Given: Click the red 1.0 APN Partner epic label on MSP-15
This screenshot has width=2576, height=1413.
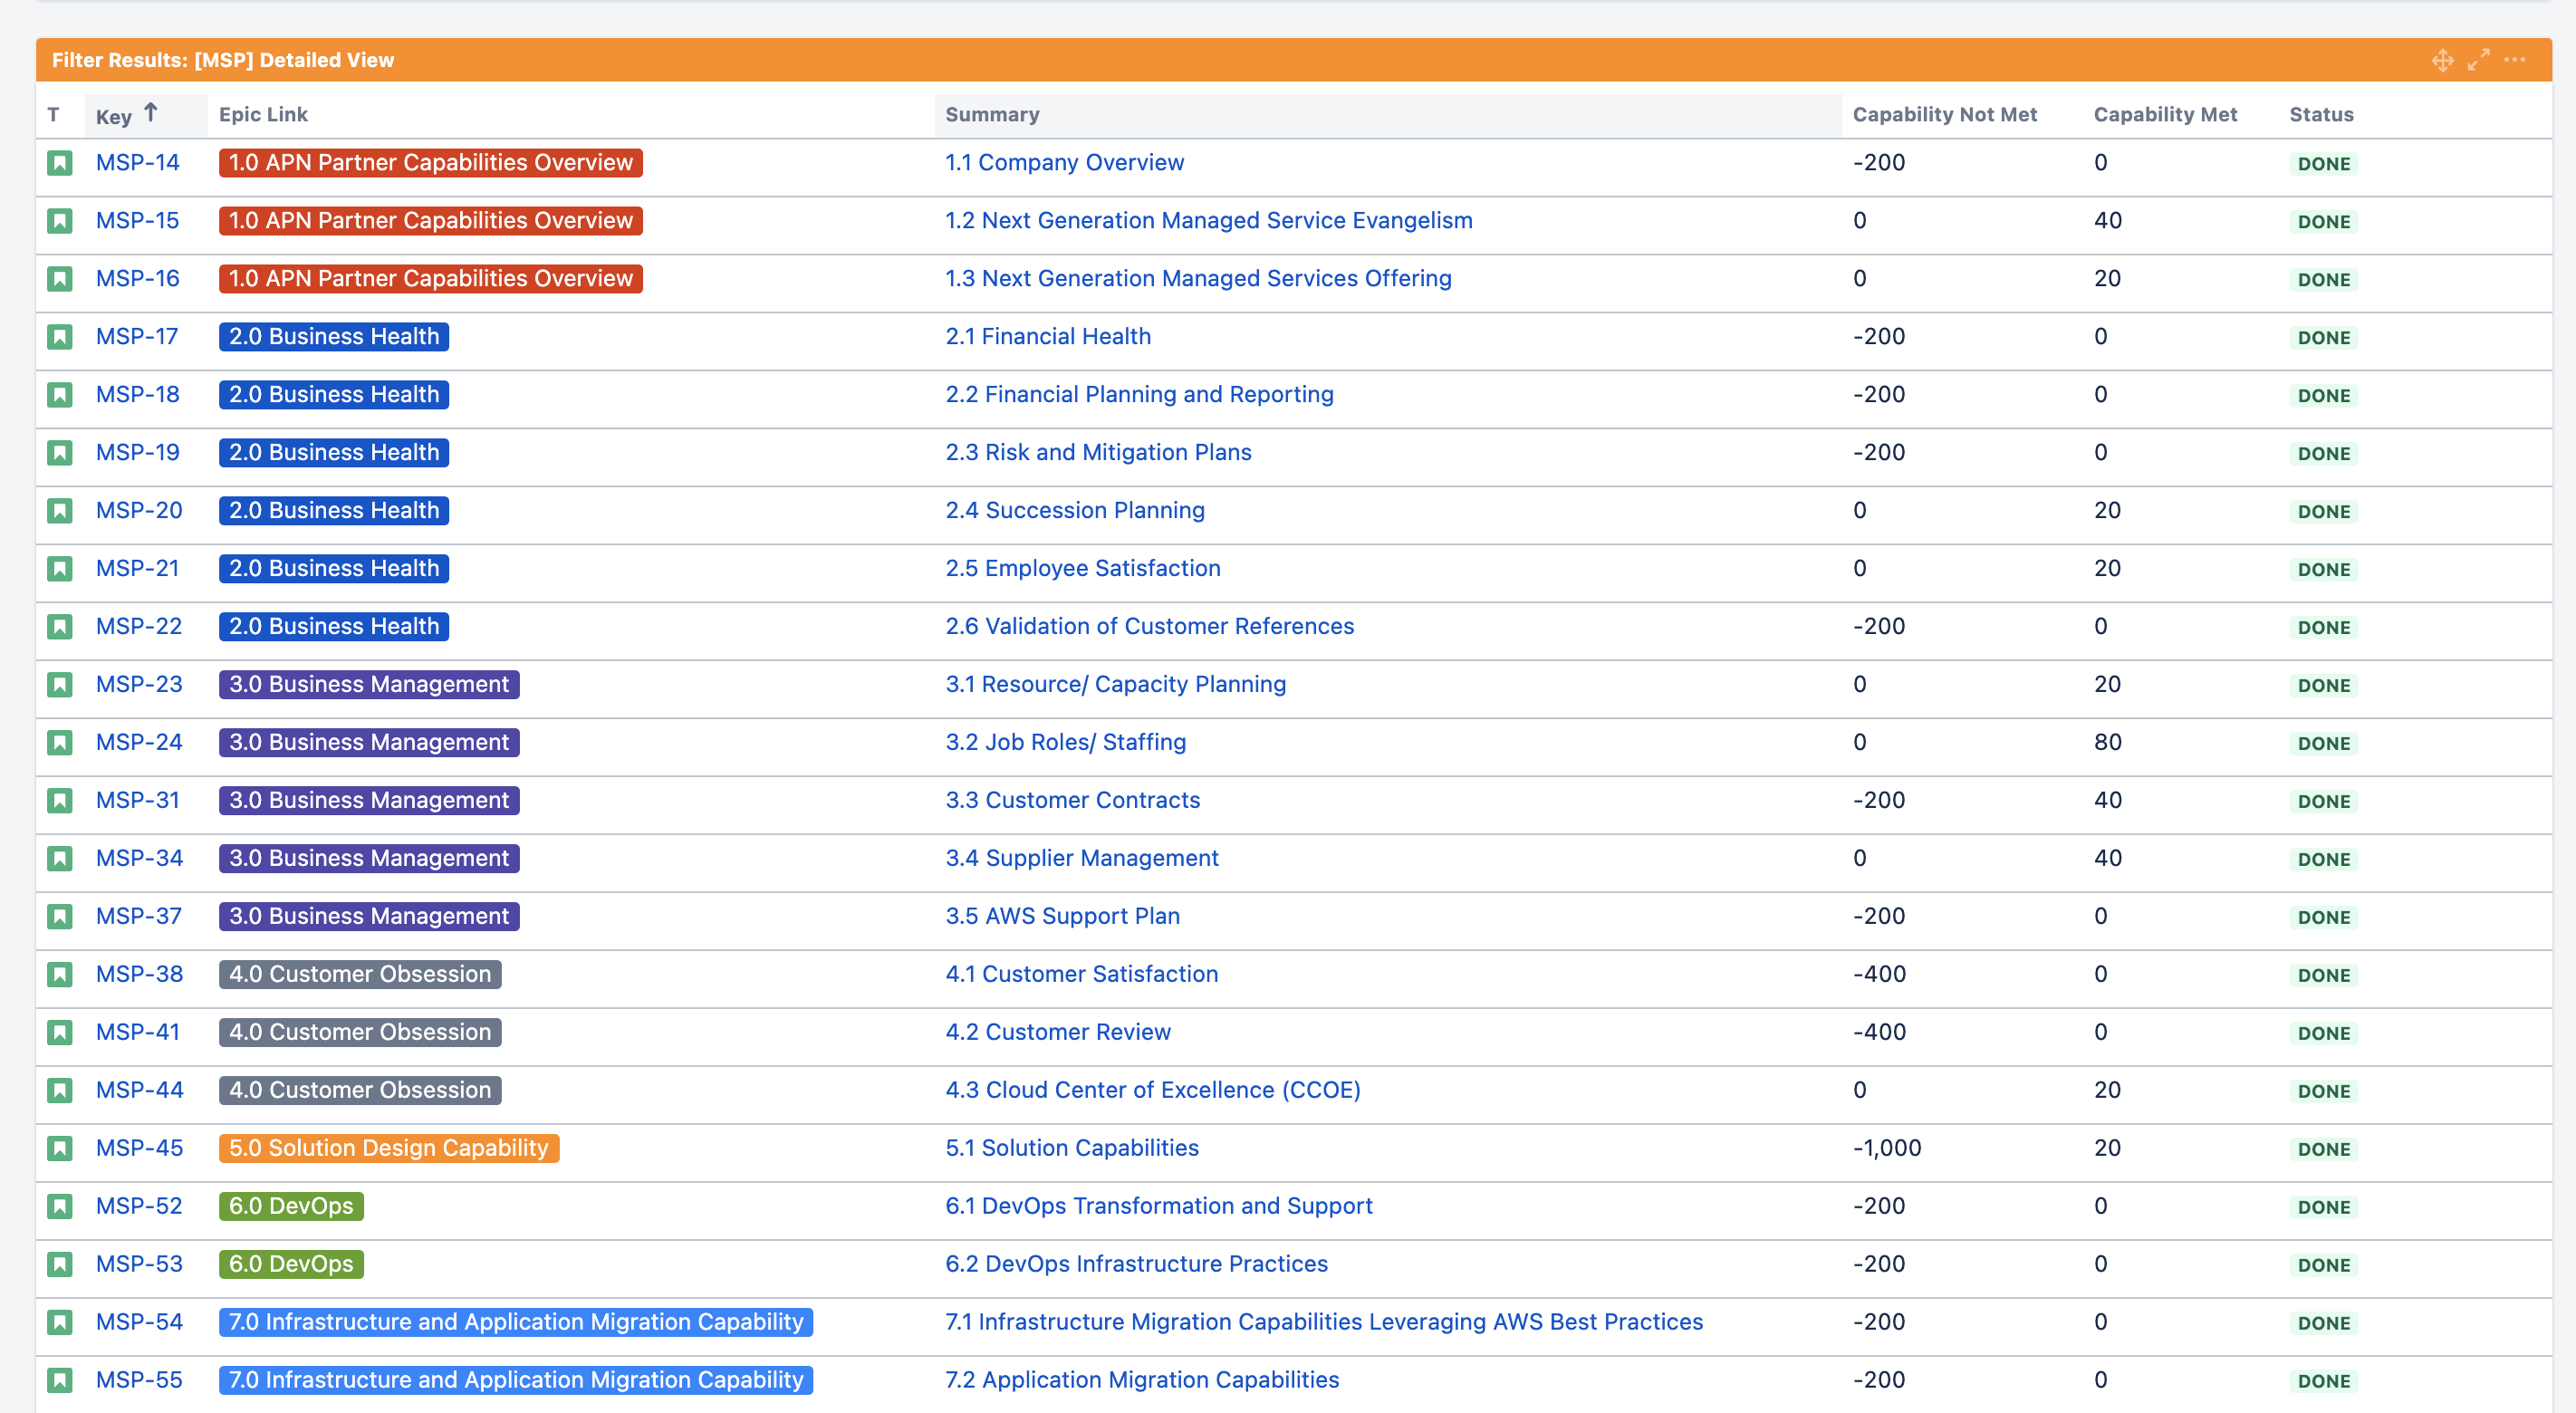Looking at the screenshot, I should [430, 221].
